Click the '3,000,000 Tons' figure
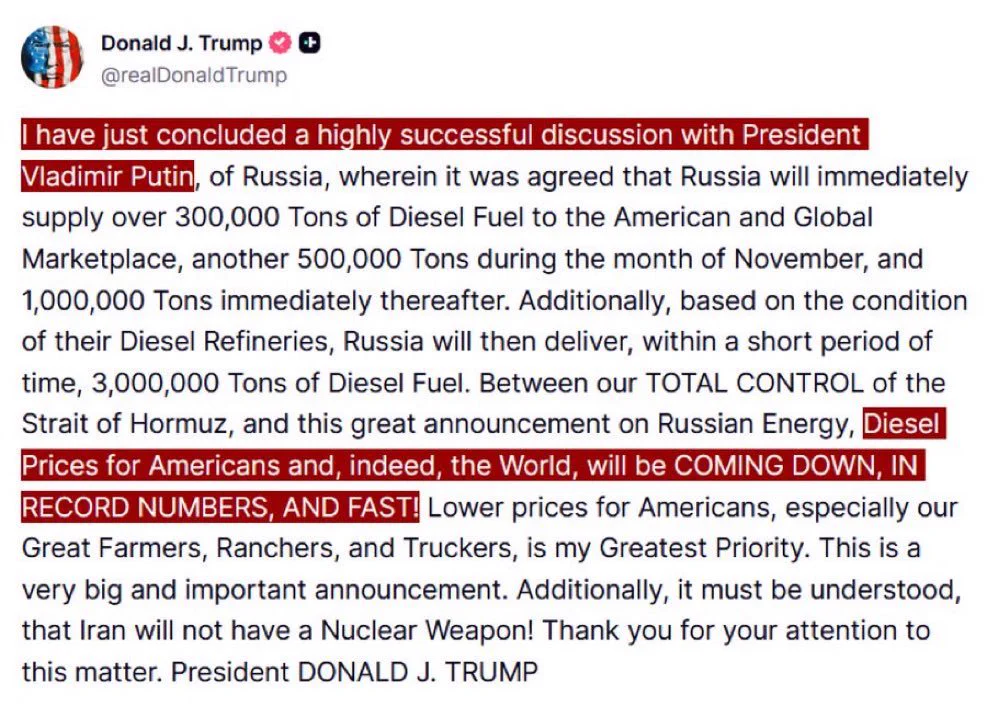 188,382
